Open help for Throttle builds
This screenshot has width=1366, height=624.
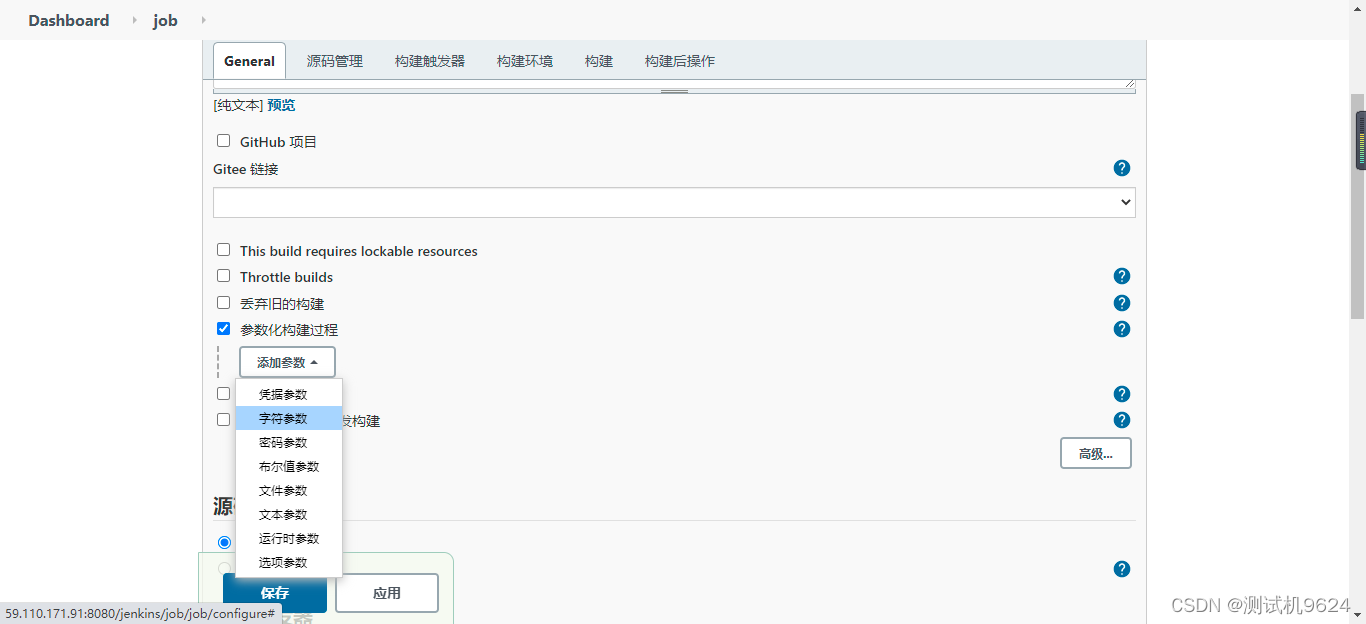click(x=1122, y=276)
